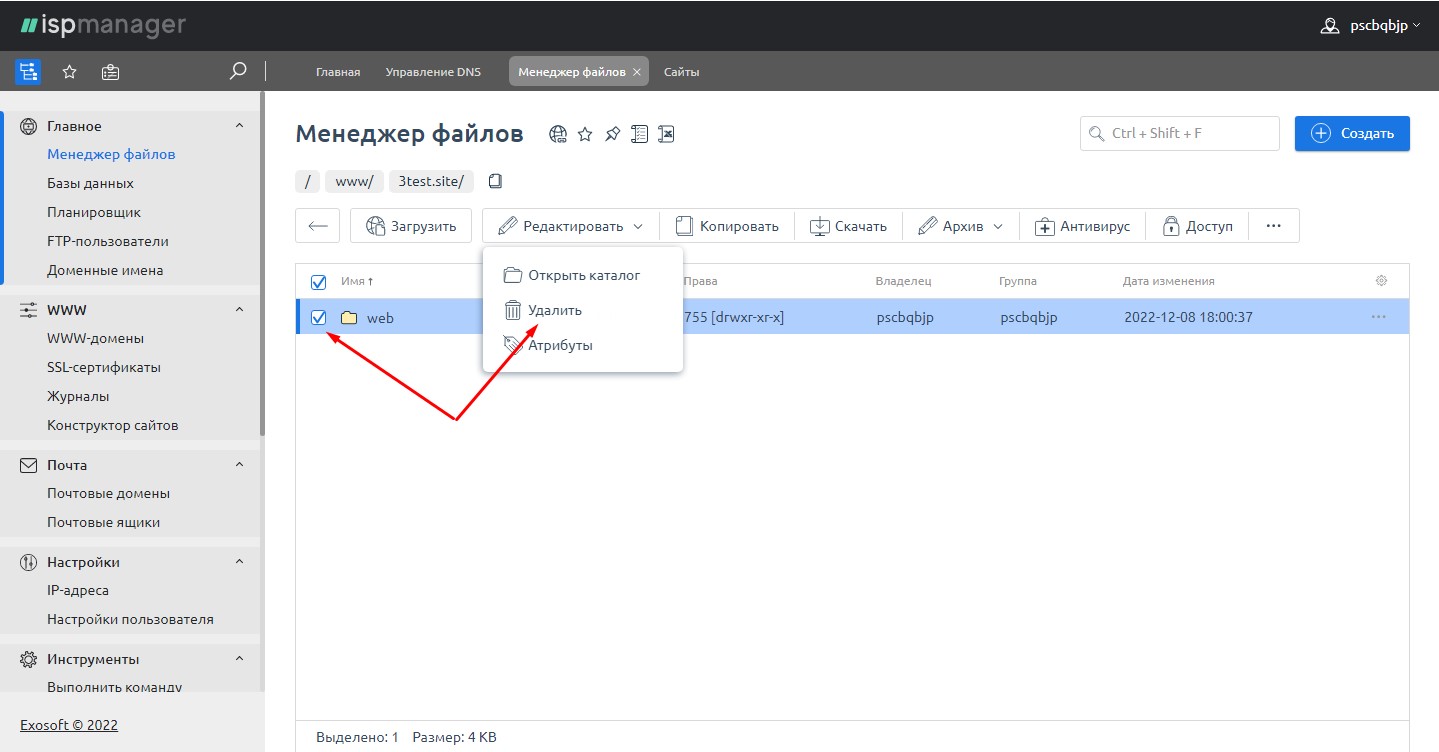Click the search magnifier in top bar

[238, 71]
